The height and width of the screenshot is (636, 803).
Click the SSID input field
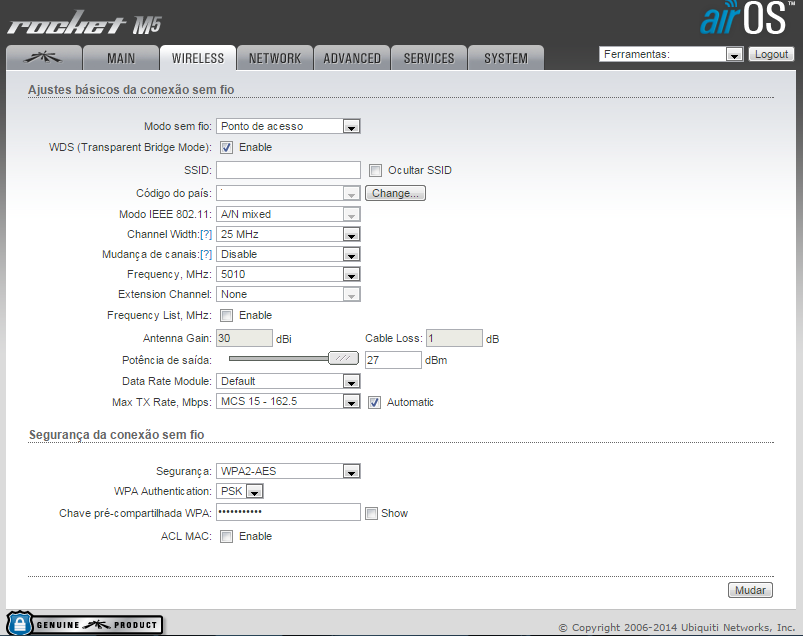(288, 170)
